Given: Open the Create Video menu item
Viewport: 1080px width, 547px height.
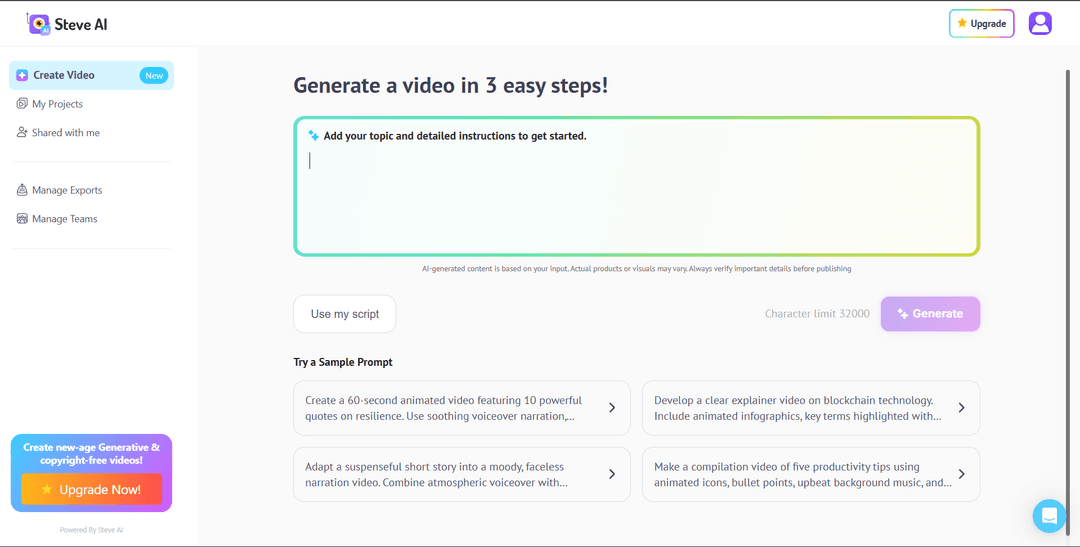Looking at the screenshot, I should [91, 75].
